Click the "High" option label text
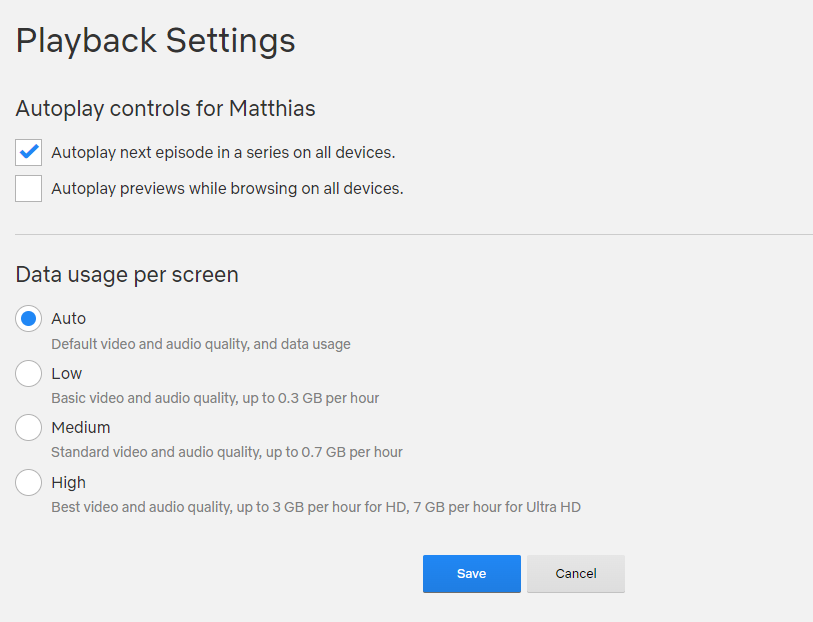The height and width of the screenshot is (622, 813). pos(69,483)
